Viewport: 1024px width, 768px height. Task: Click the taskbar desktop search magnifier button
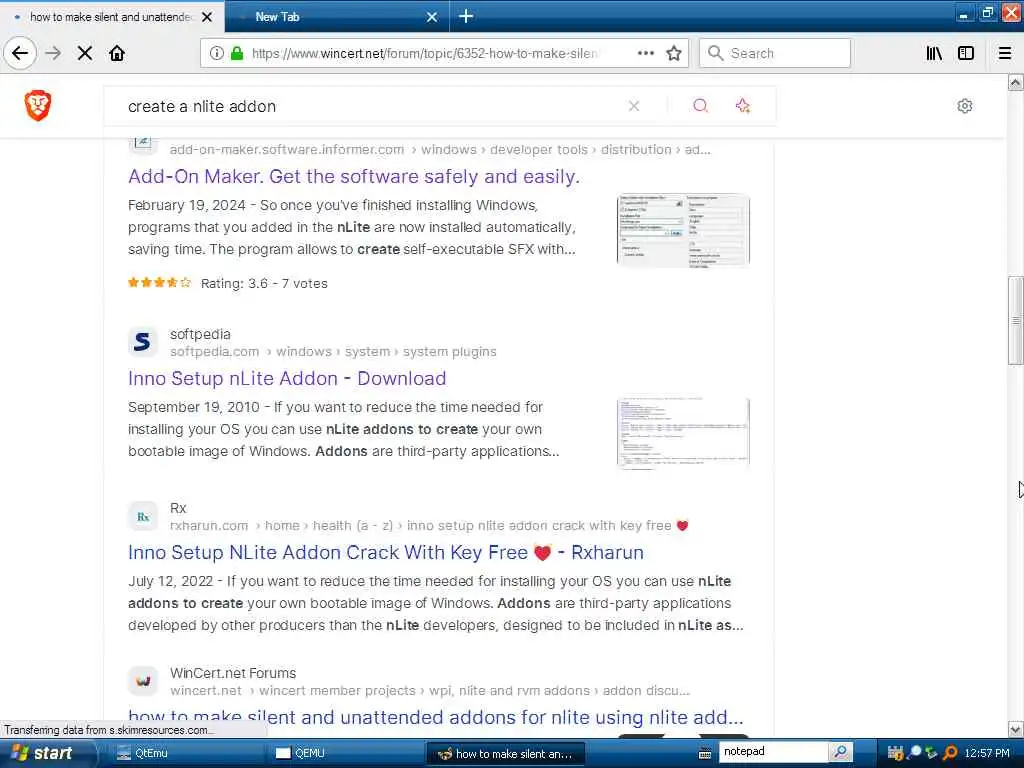841,752
